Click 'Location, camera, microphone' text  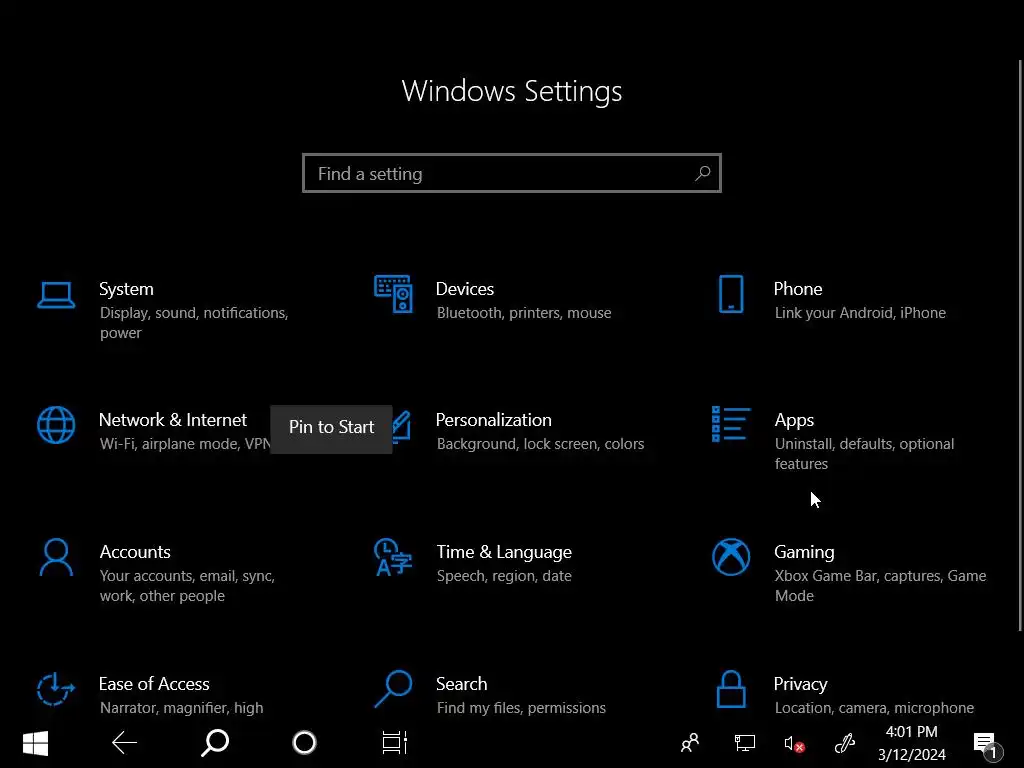point(874,708)
